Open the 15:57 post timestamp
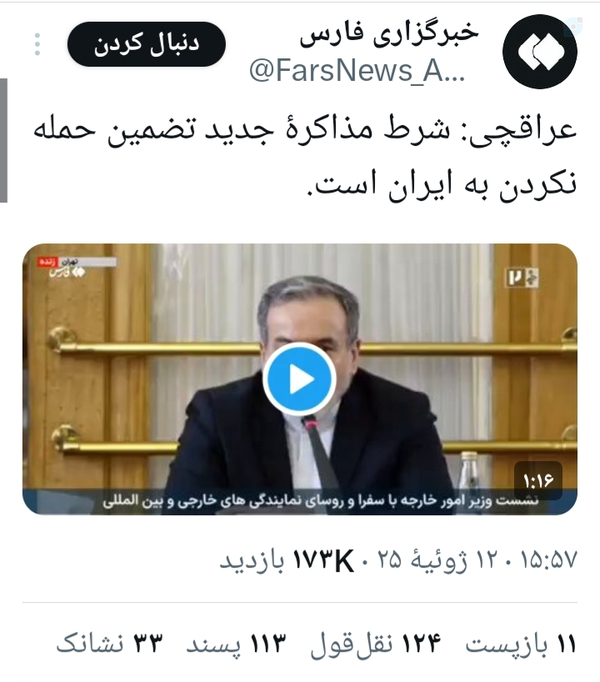The width and height of the screenshot is (600, 682). point(549,560)
